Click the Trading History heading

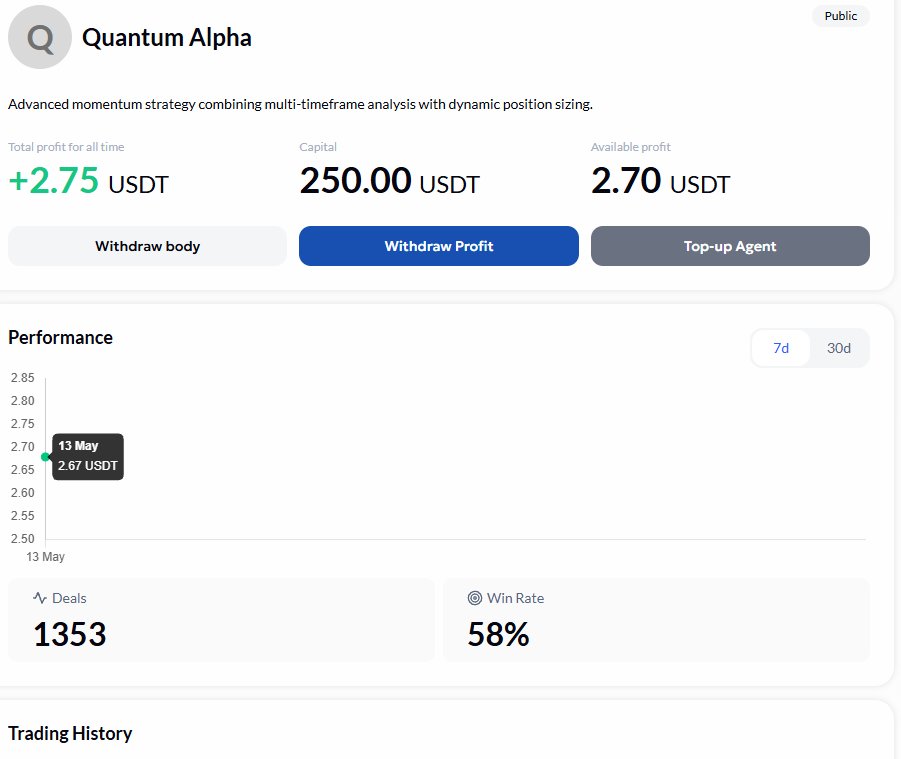[70, 733]
